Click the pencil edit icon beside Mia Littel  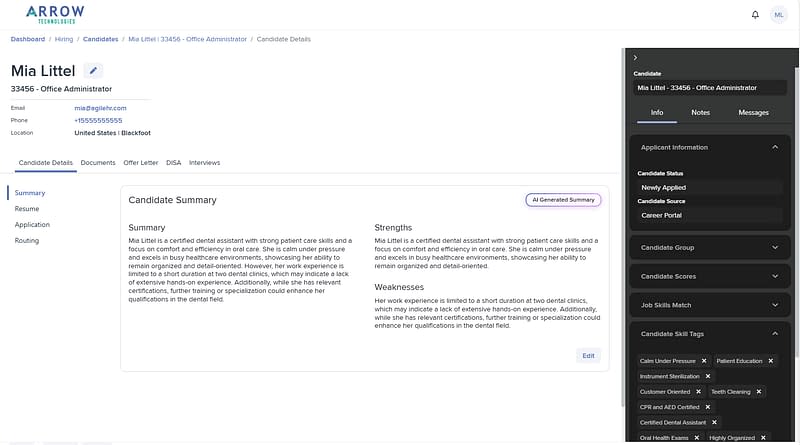pyautogui.click(x=93, y=70)
